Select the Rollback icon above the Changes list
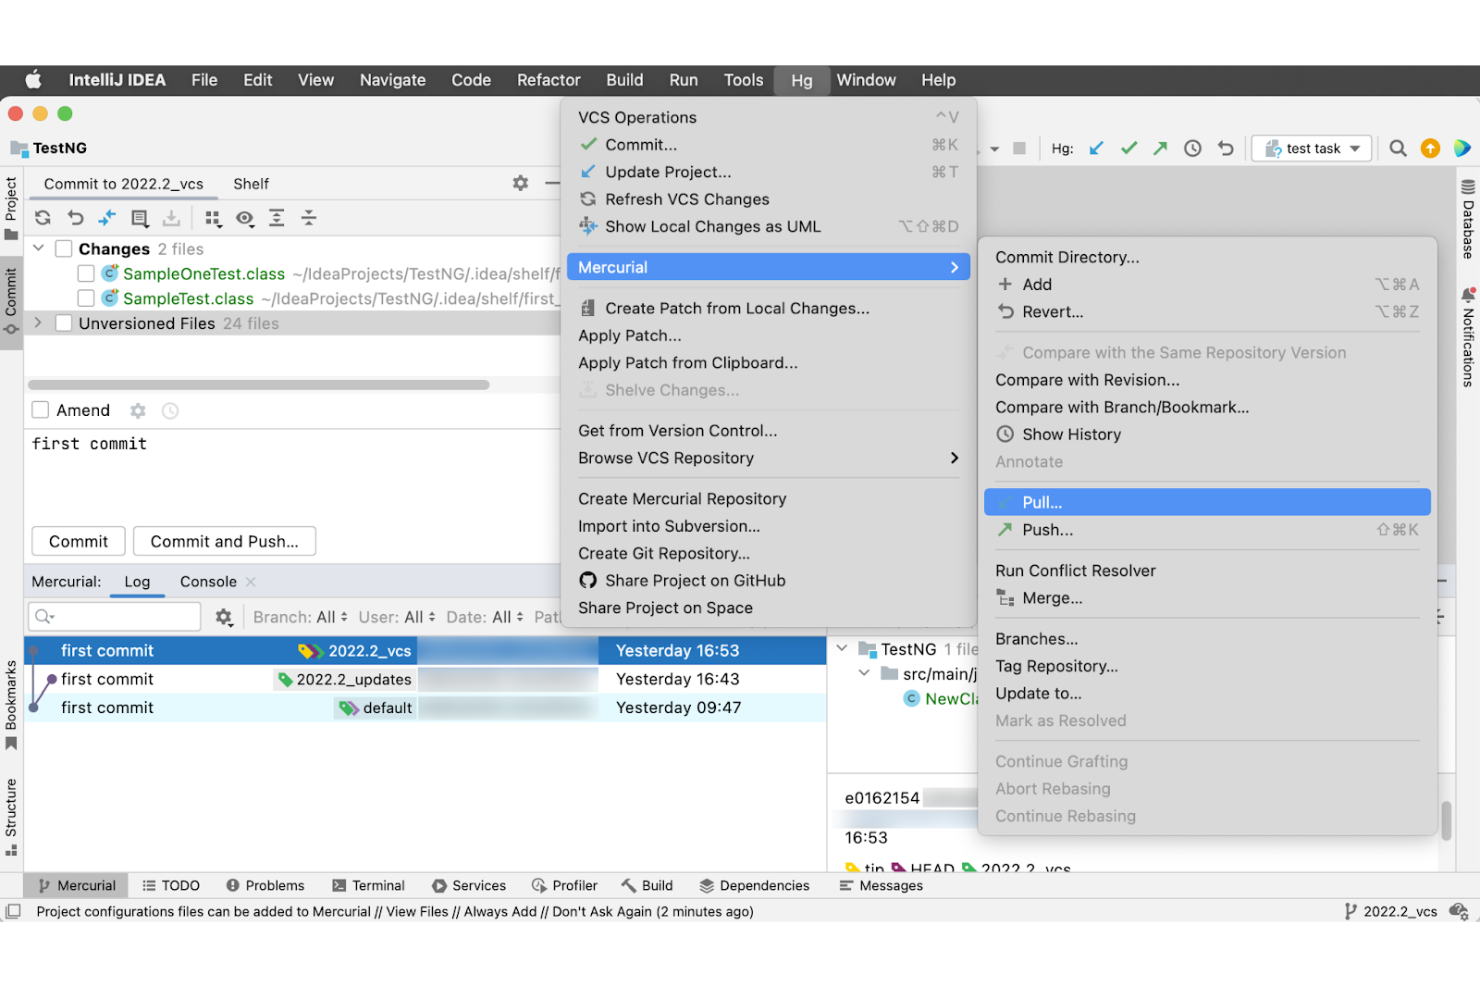The image size is (1480, 987). [75, 217]
